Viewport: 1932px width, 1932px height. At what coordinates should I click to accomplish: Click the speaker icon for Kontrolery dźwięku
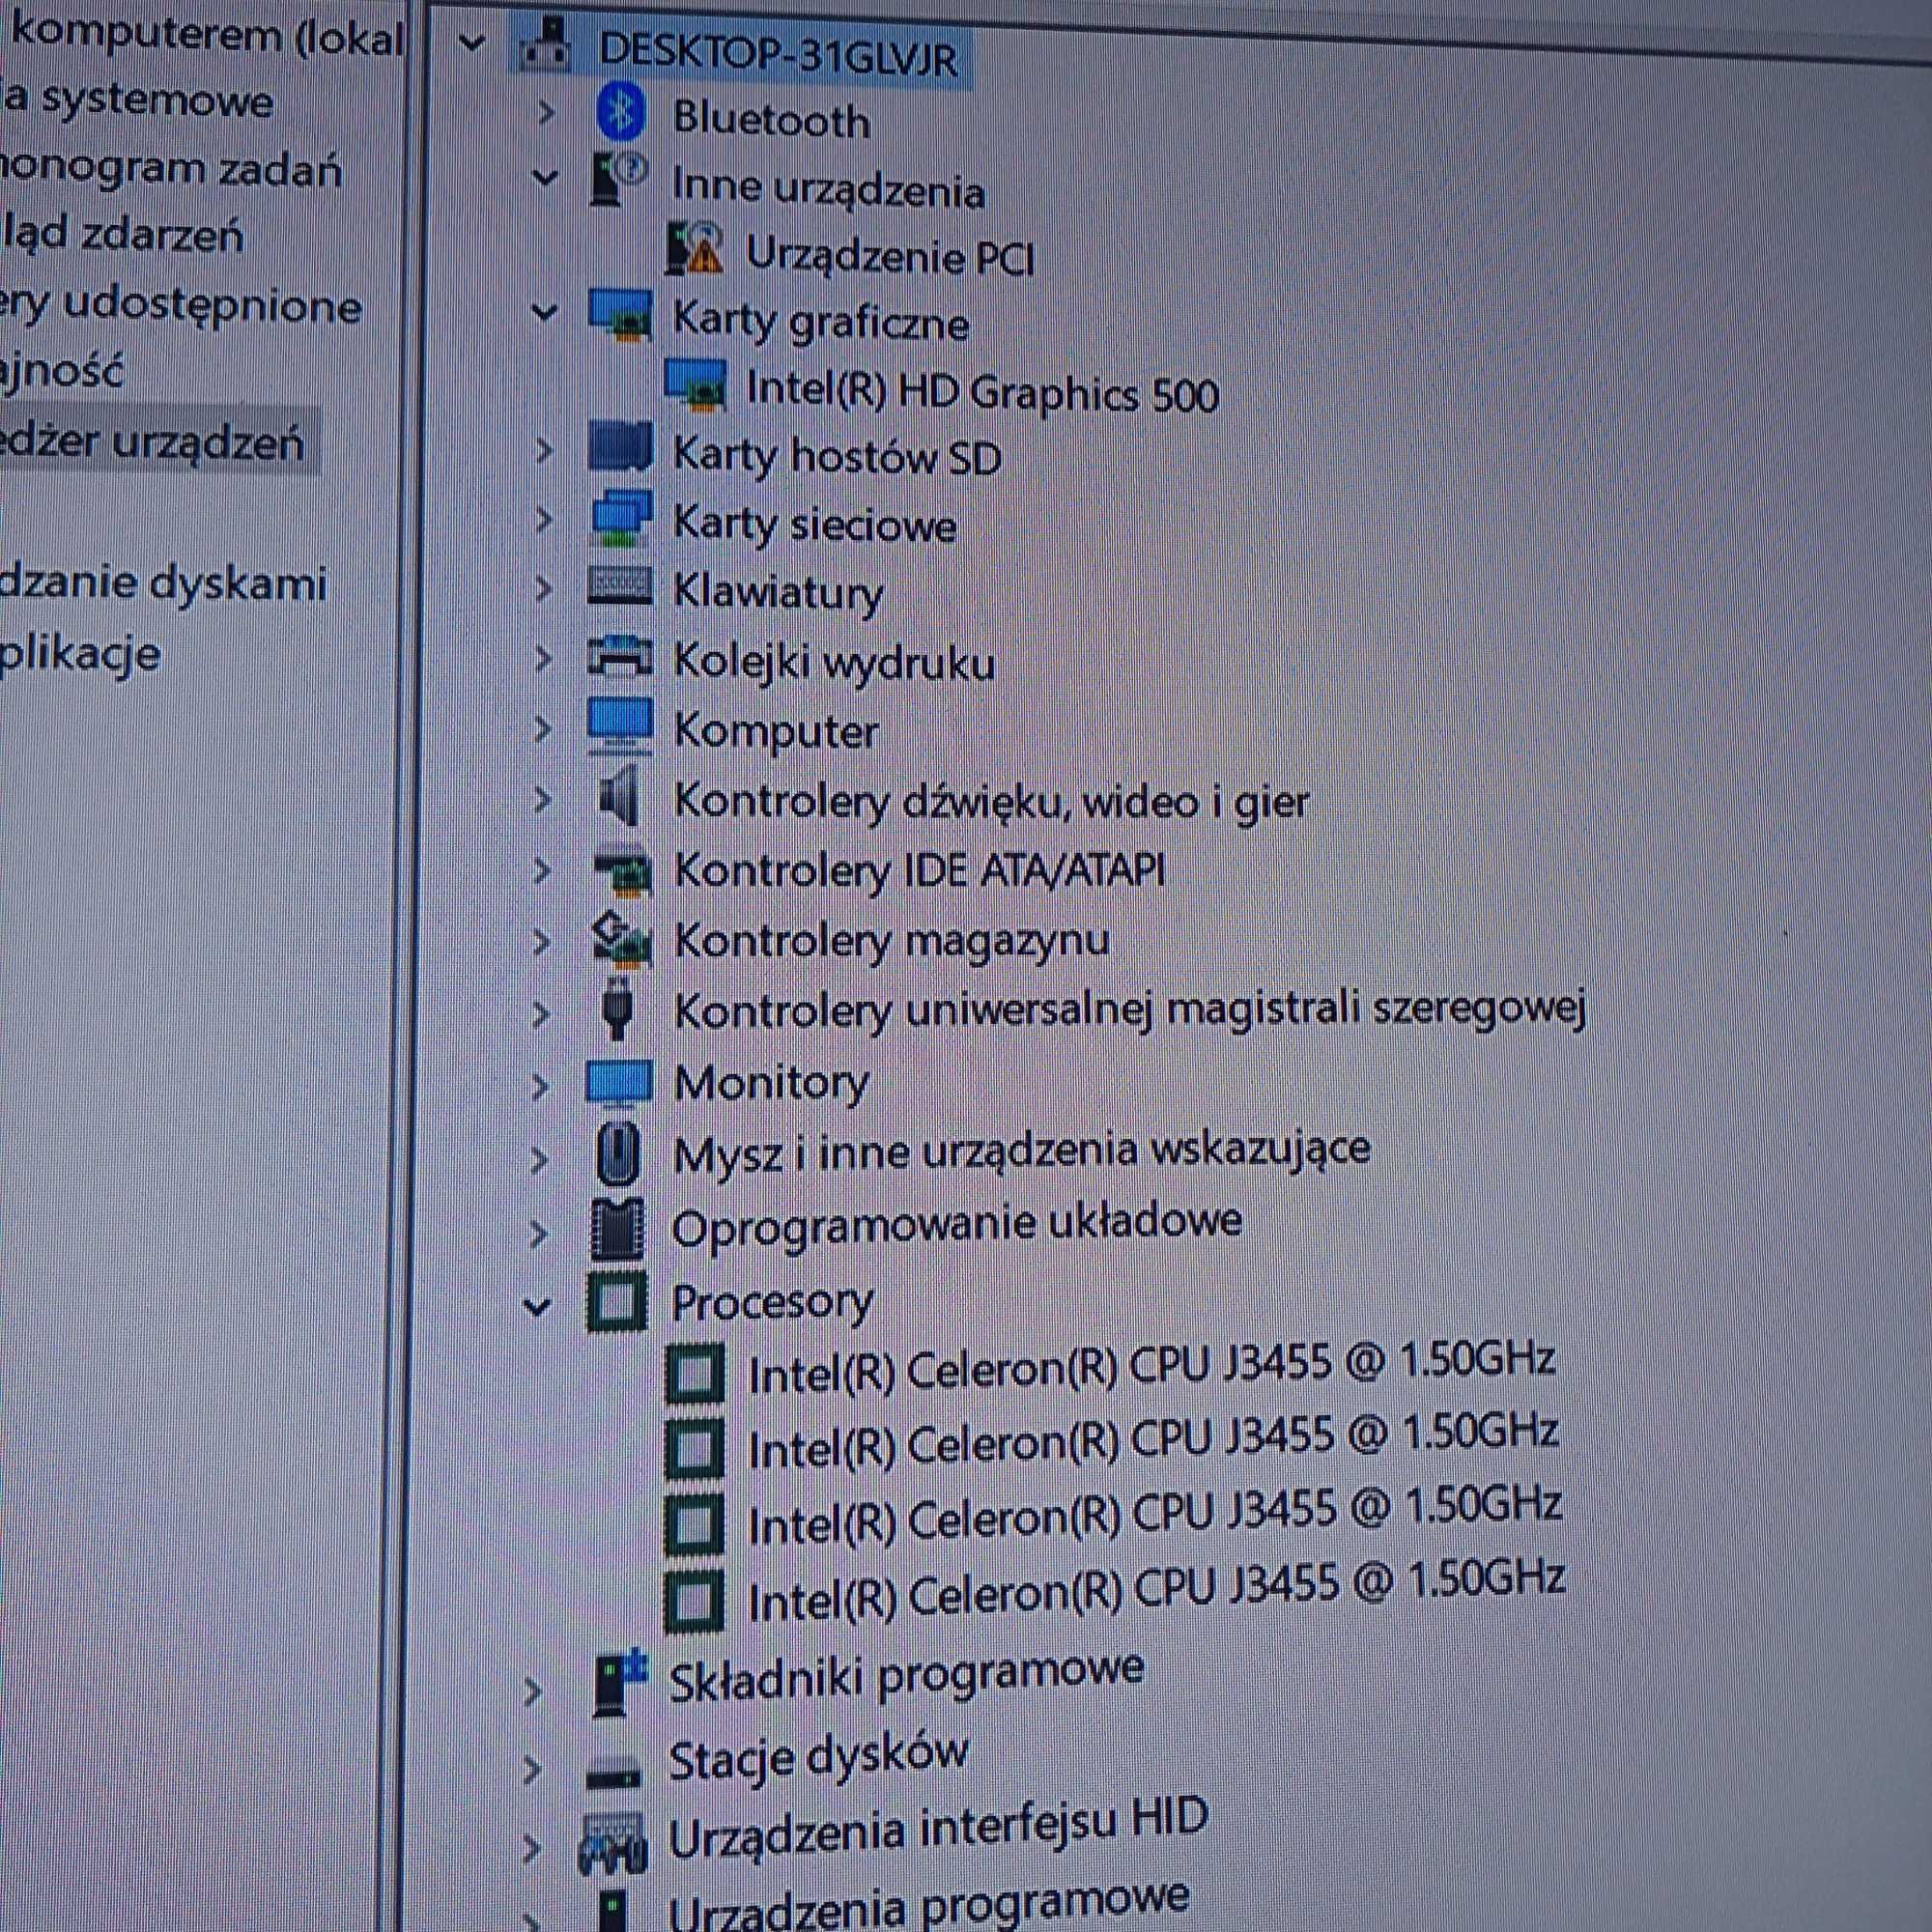(619, 796)
